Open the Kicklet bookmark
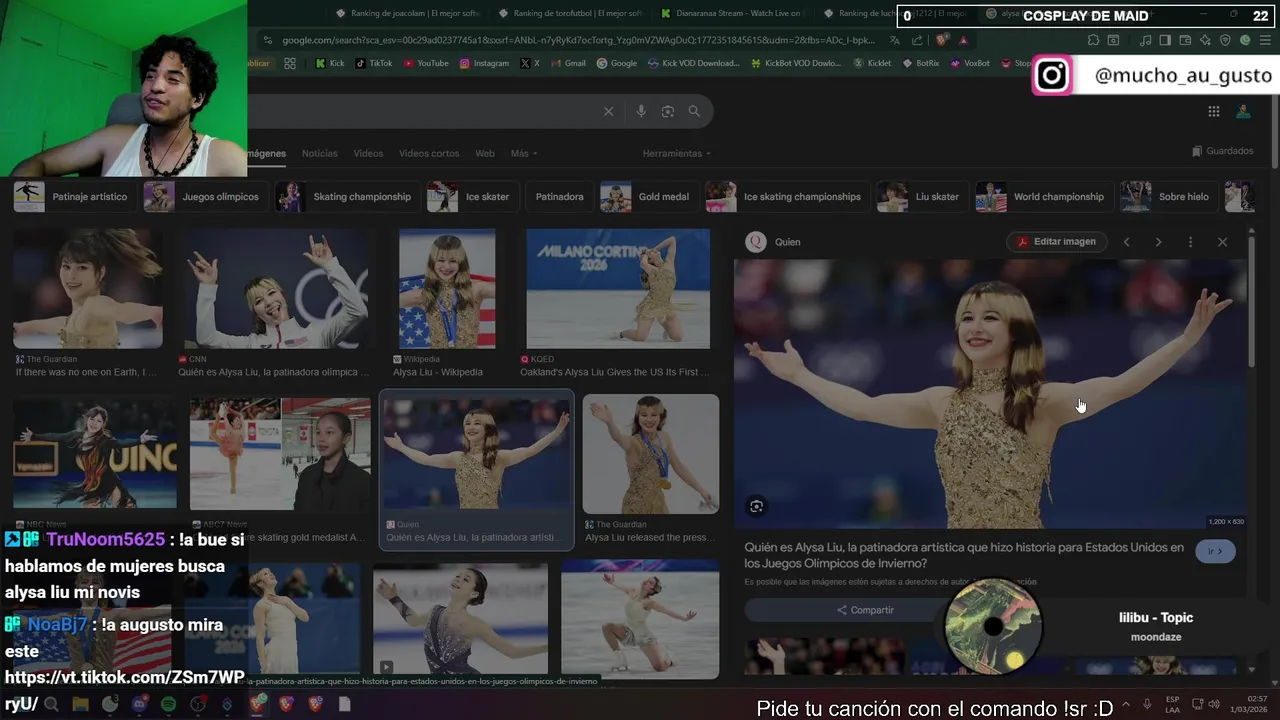 point(872,63)
